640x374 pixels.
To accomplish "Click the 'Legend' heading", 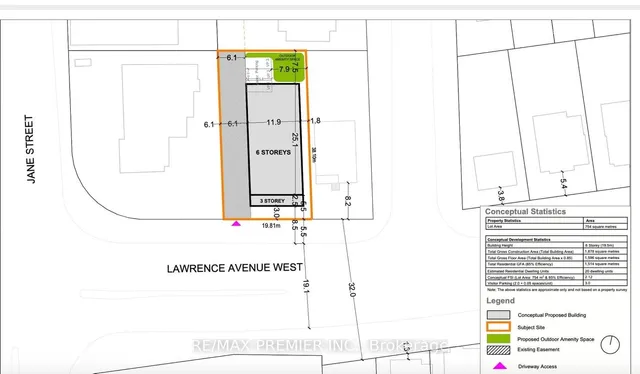I will (x=500, y=301).
